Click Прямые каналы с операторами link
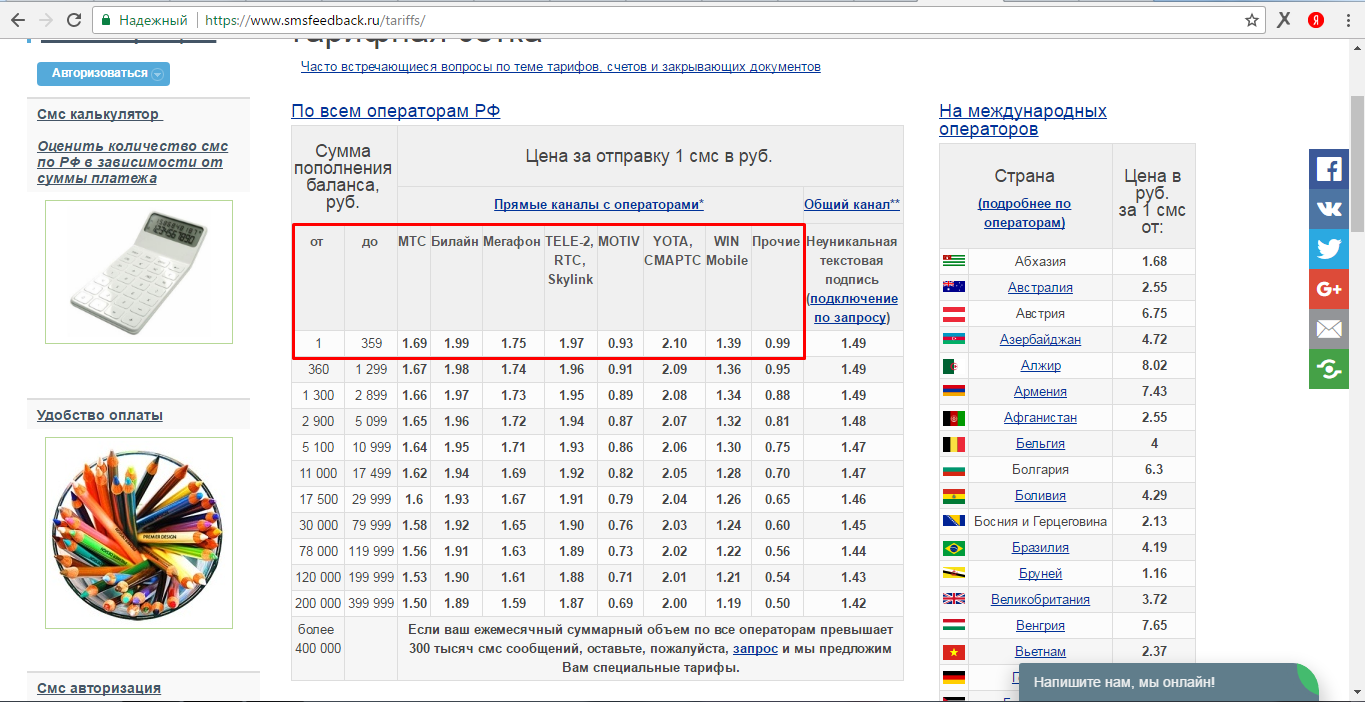The image size is (1365, 702). coord(599,204)
